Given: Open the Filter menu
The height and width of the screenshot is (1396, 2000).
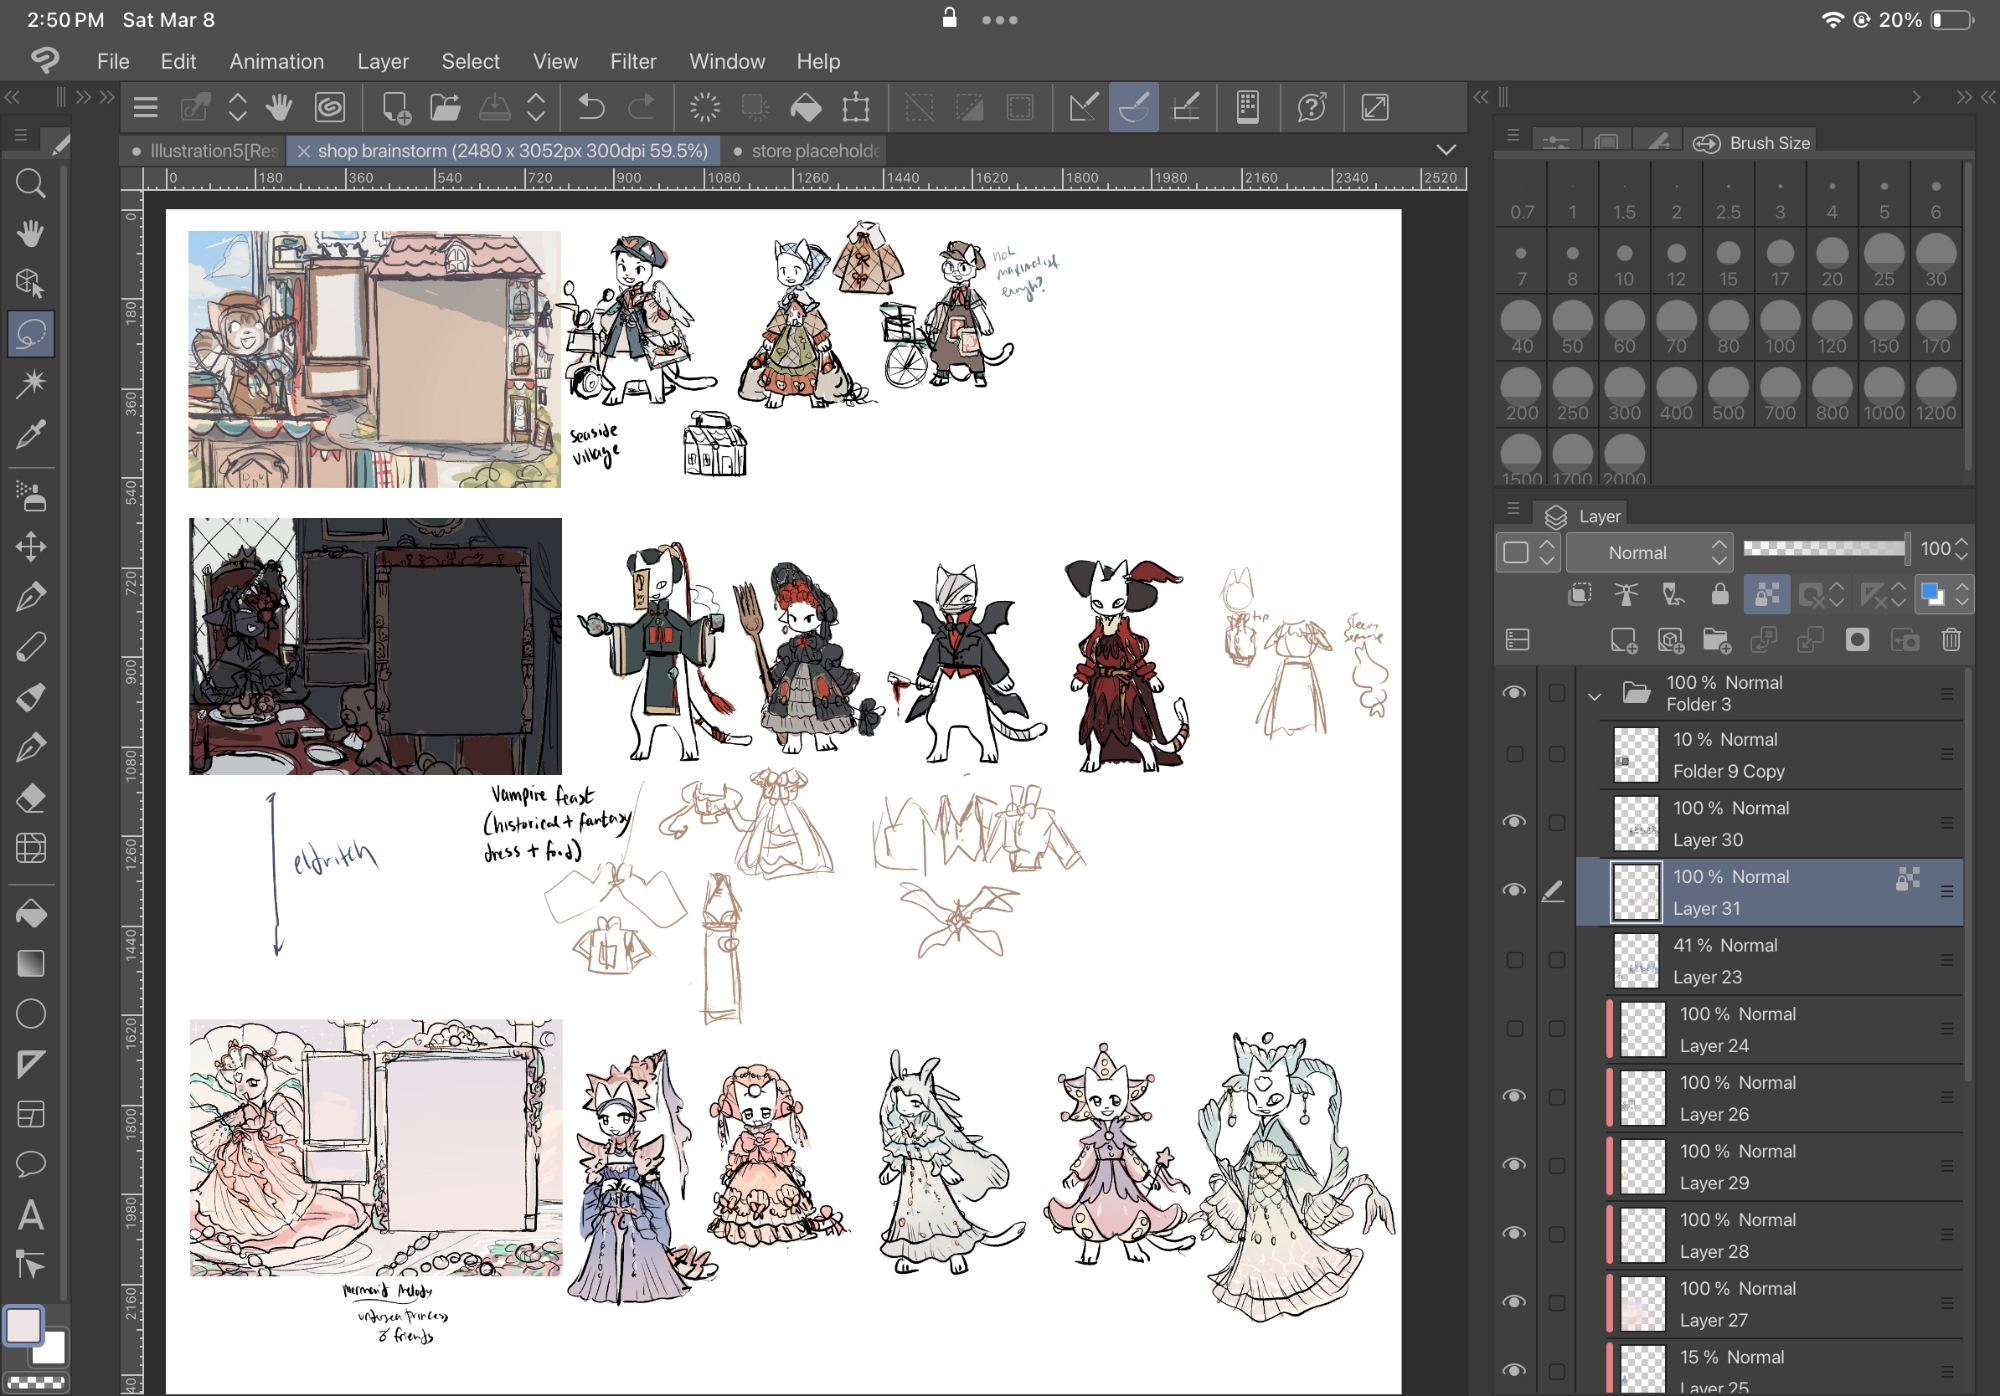Looking at the screenshot, I should pos(632,61).
